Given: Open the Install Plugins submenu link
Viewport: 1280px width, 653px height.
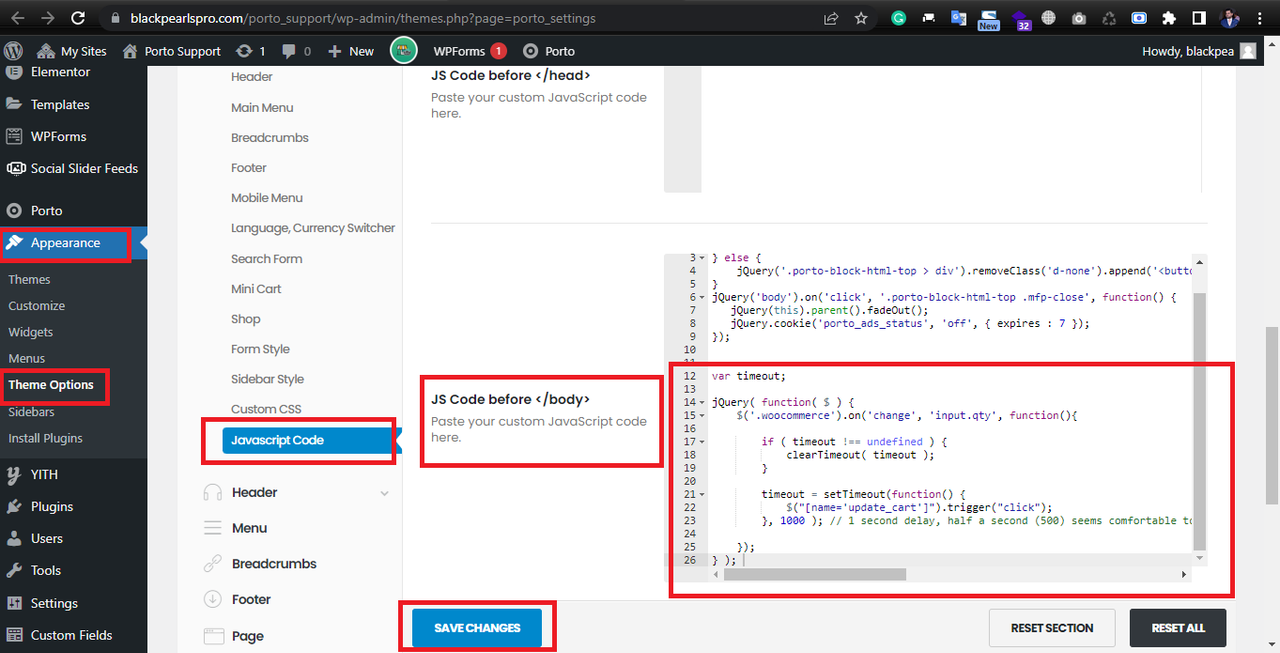Looking at the screenshot, I should coord(45,438).
